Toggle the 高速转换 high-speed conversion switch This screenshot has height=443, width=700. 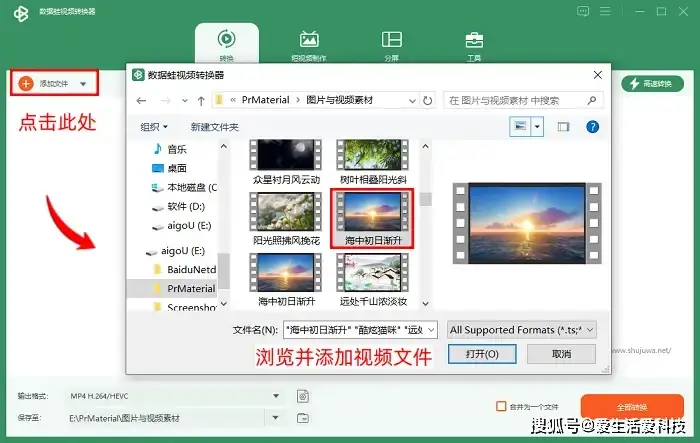653,84
